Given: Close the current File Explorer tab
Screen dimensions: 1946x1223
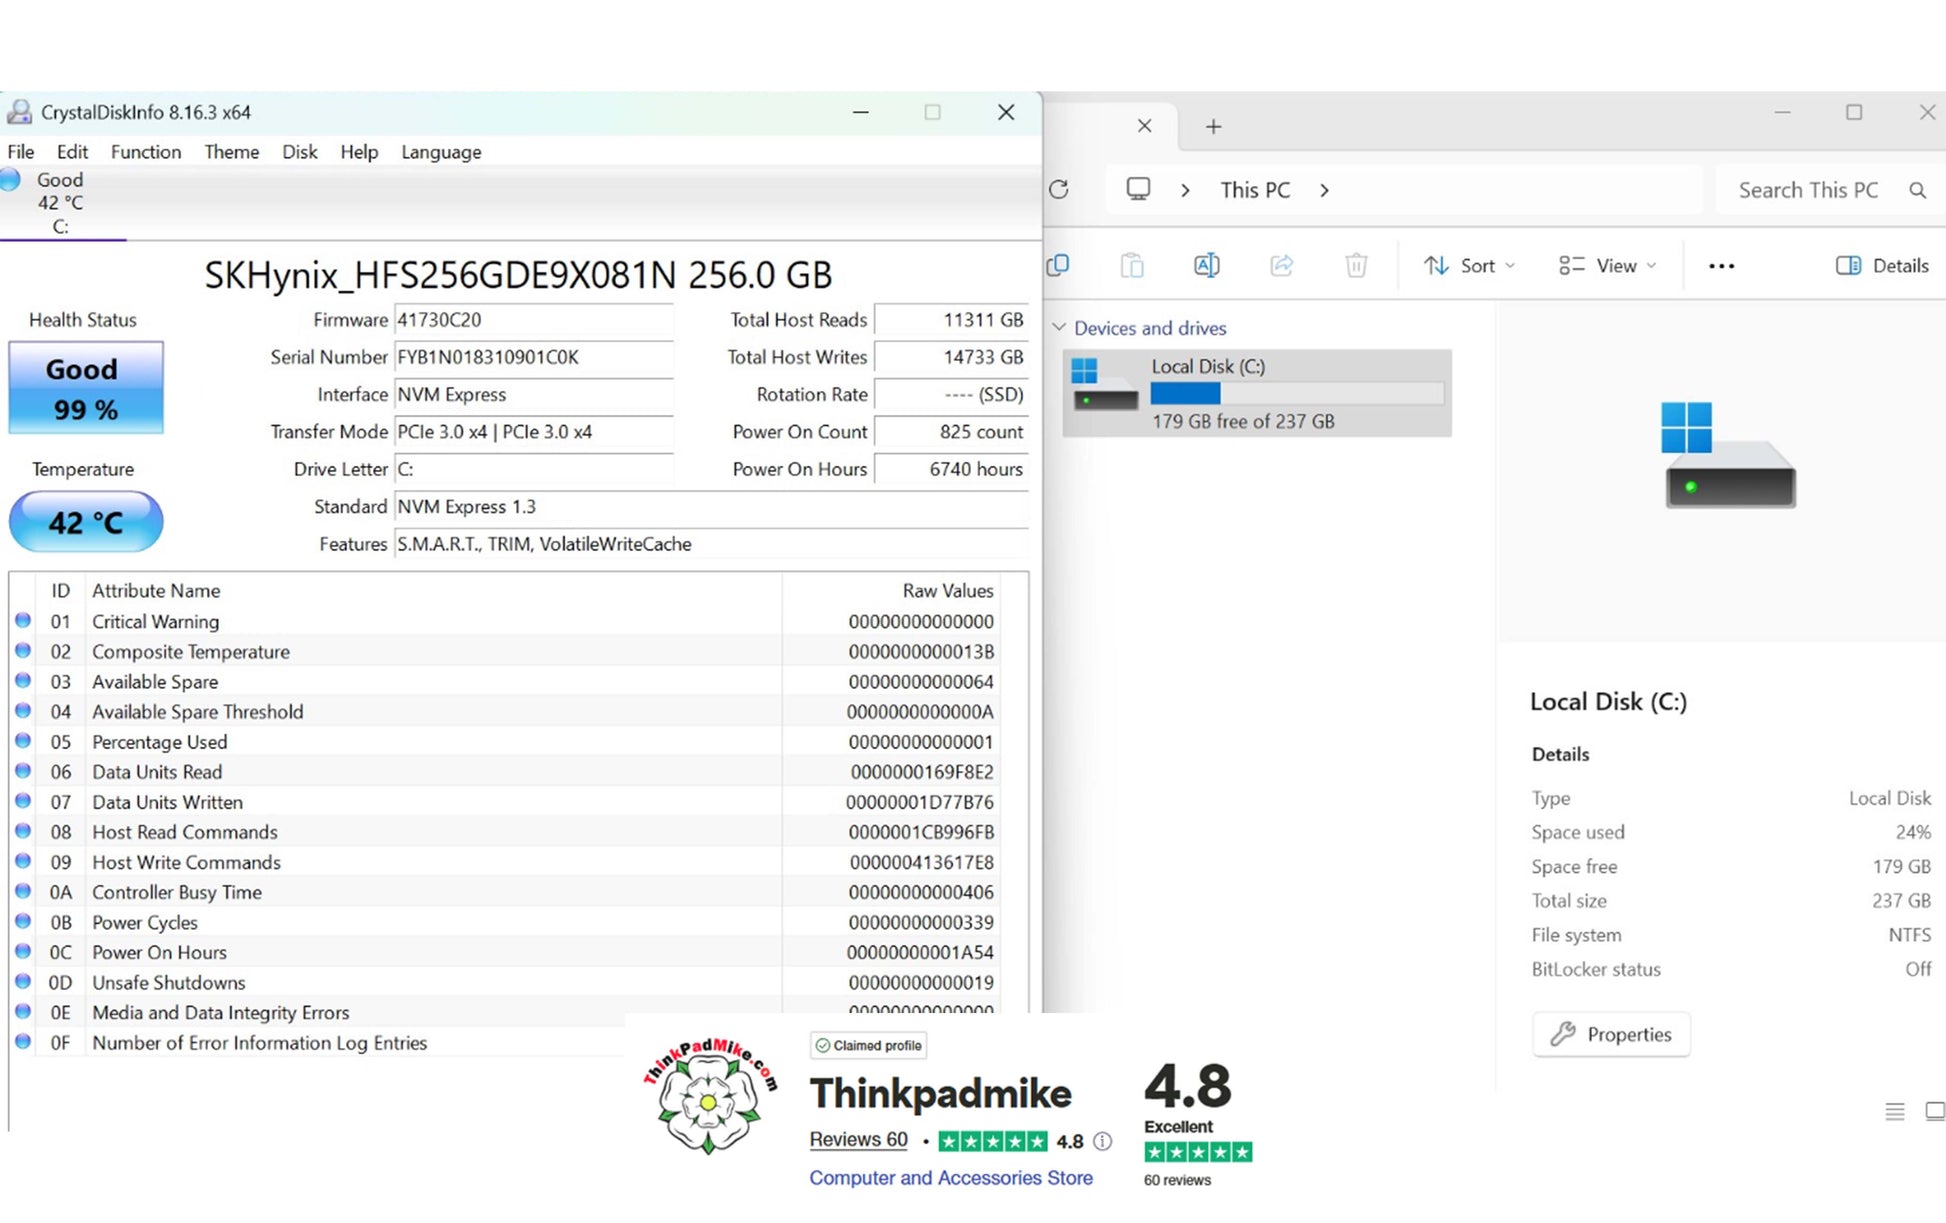Looking at the screenshot, I should [1145, 126].
